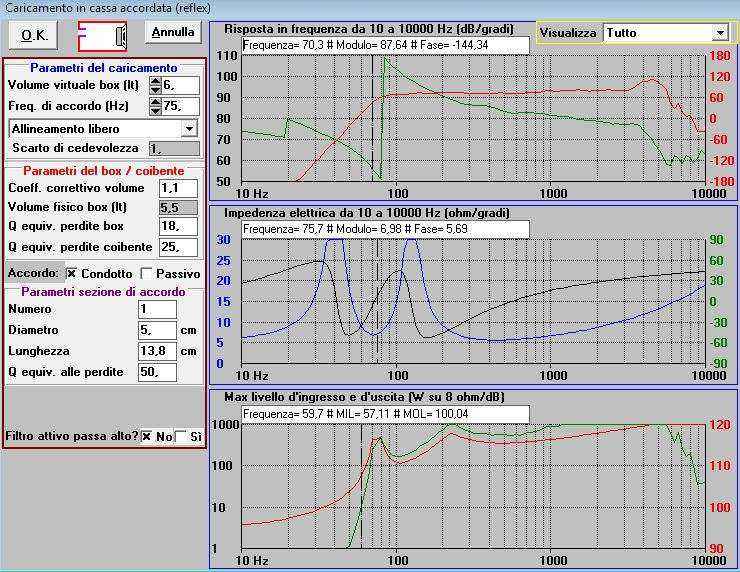The height and width of the screenshot is (572, 740).
Task: Click the Risposta in frequenza graph title
Action: [x=369, y=29]
